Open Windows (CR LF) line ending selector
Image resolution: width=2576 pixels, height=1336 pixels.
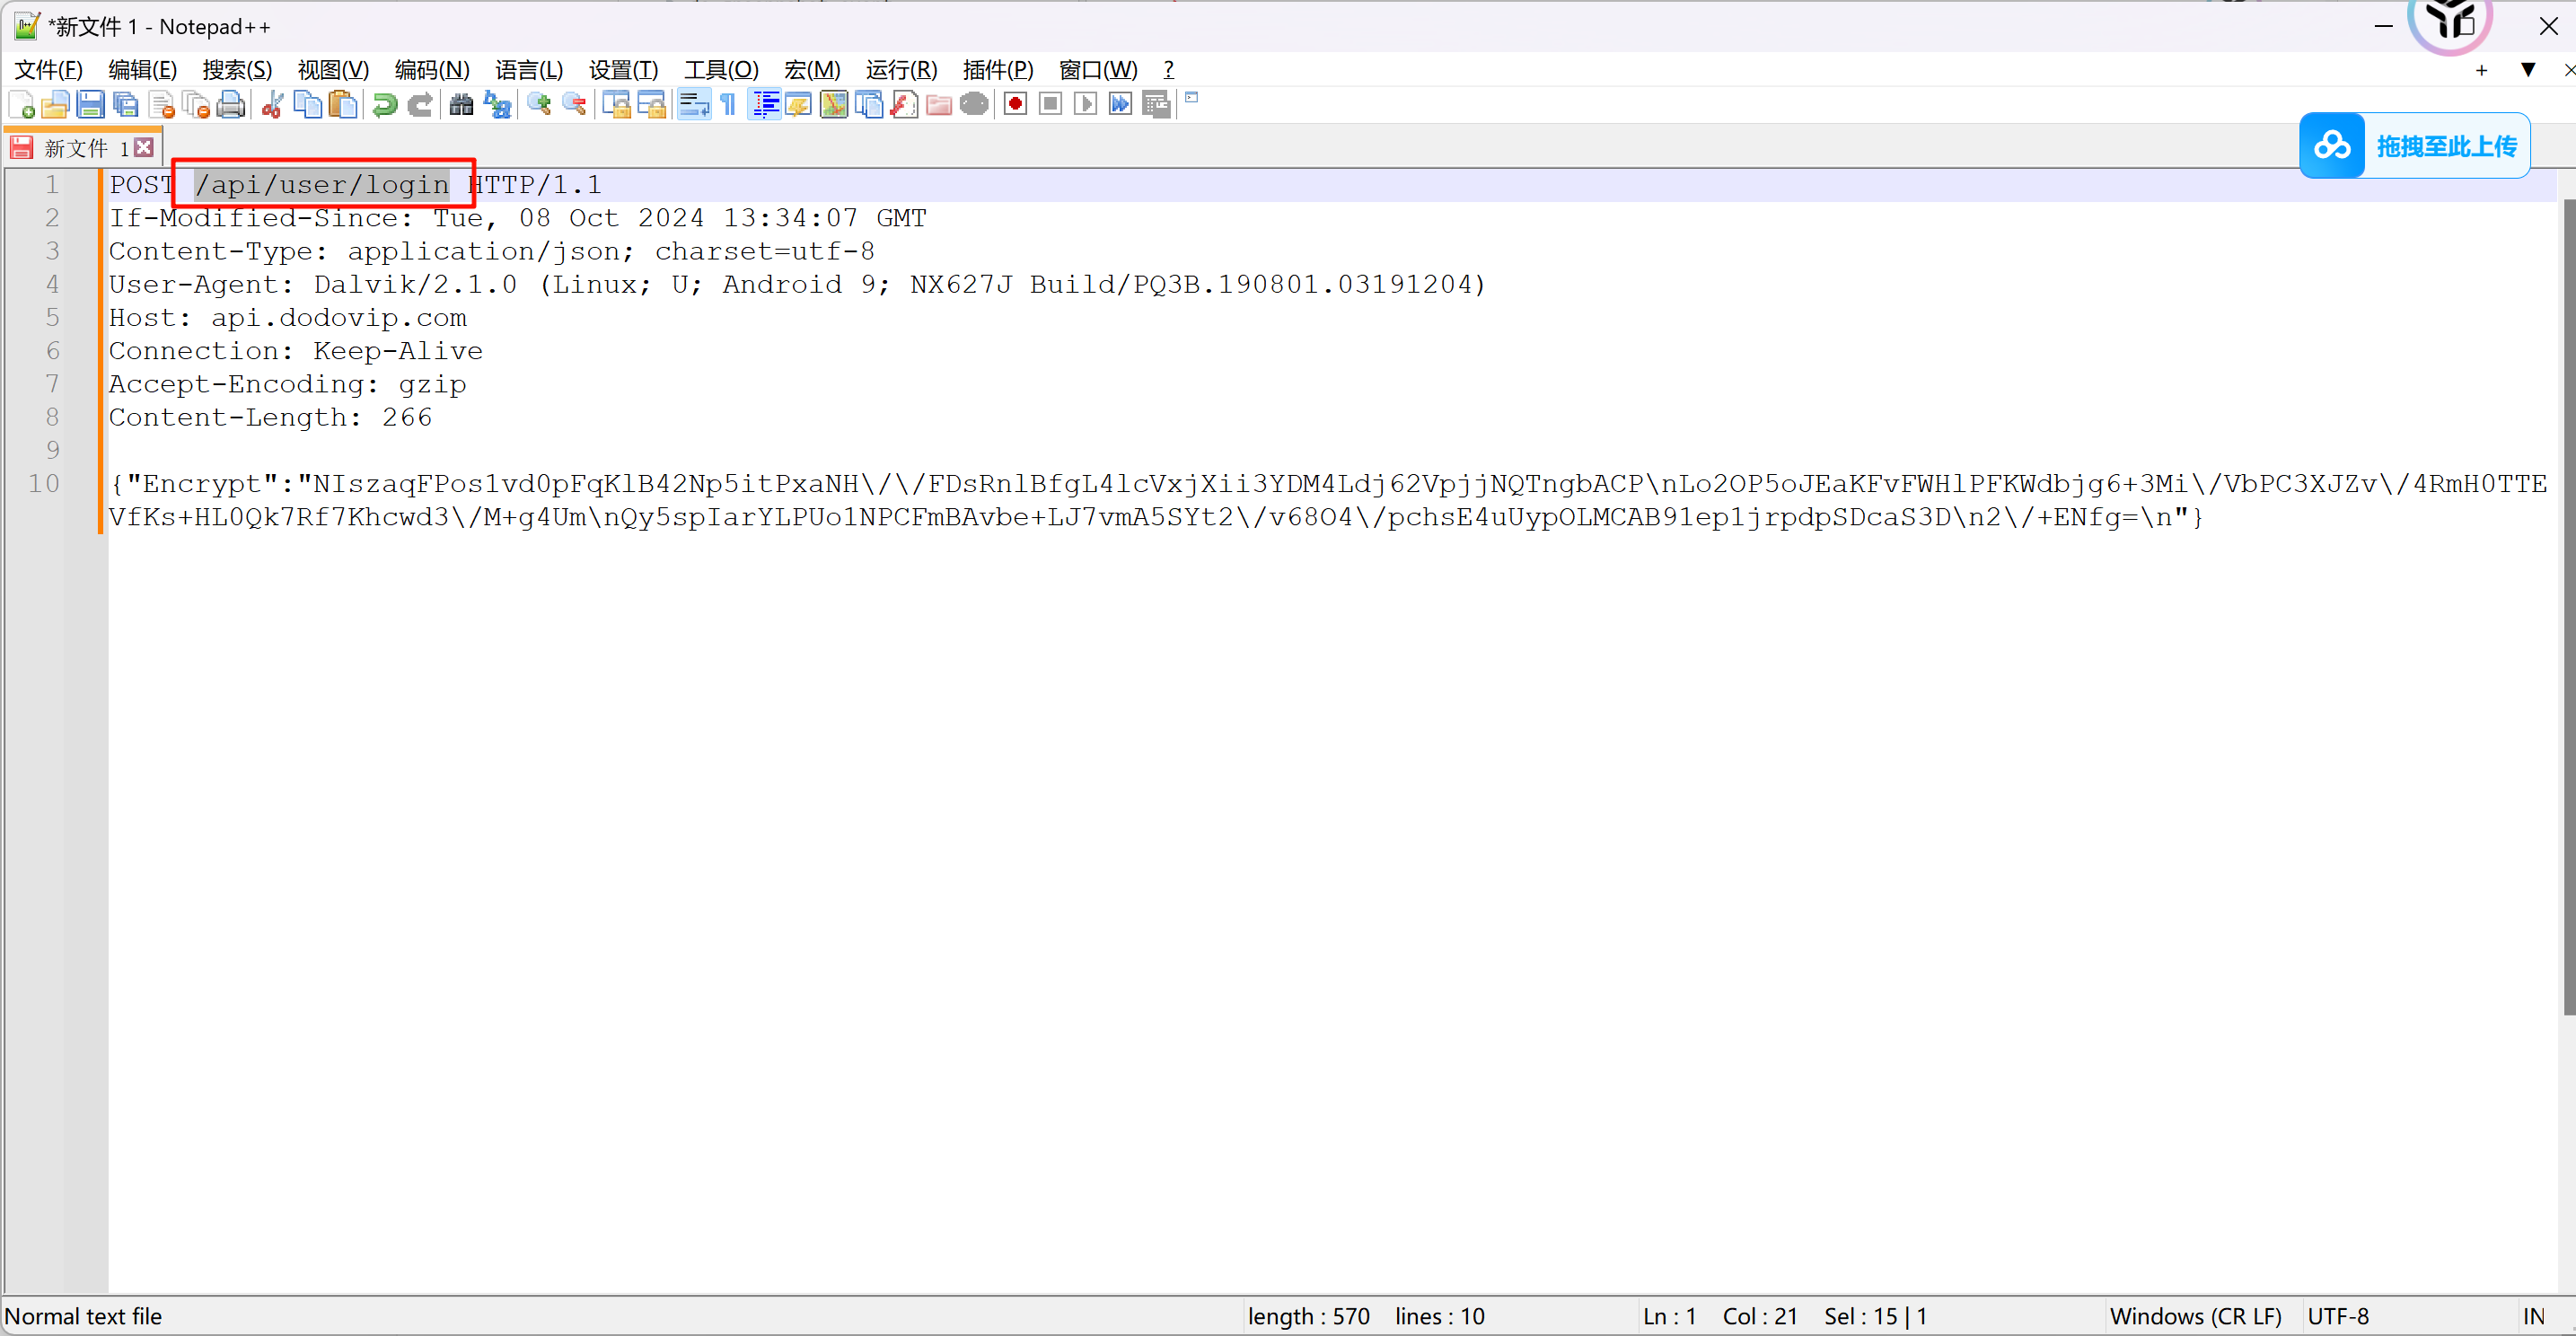(x=2195, y=1316)
